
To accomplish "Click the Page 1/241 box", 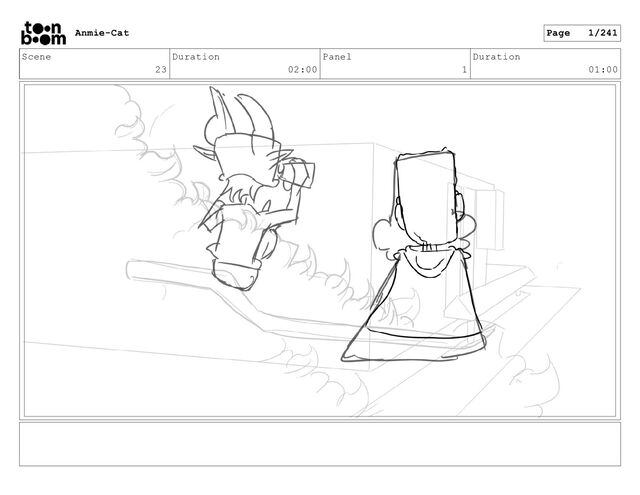I will [x=582, y=33].
